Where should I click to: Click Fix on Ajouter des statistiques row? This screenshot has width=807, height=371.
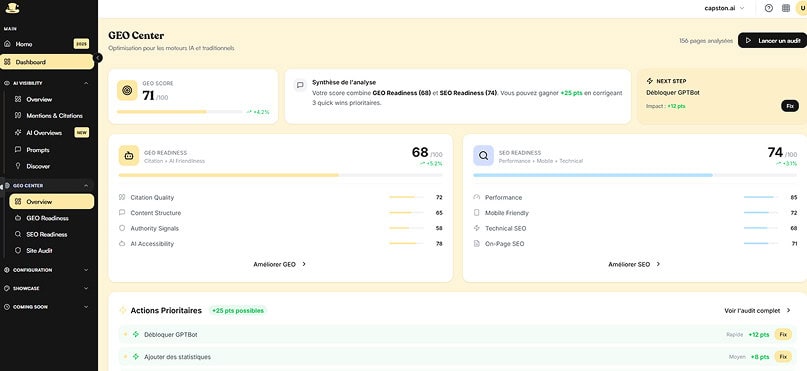tap(783, 357)
